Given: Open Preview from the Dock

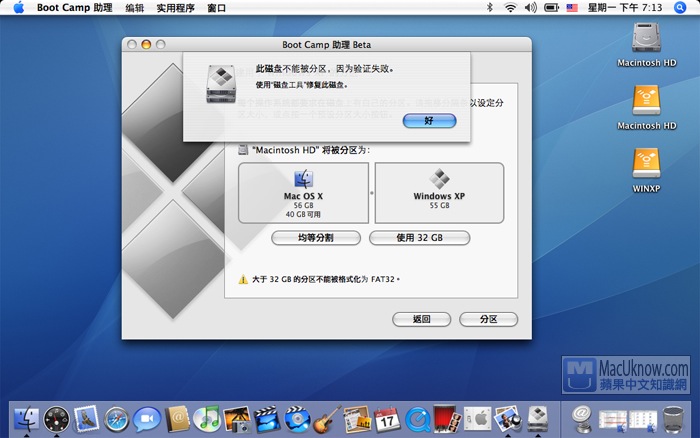Looking at the screenshot, I should [x=508, y=419].
